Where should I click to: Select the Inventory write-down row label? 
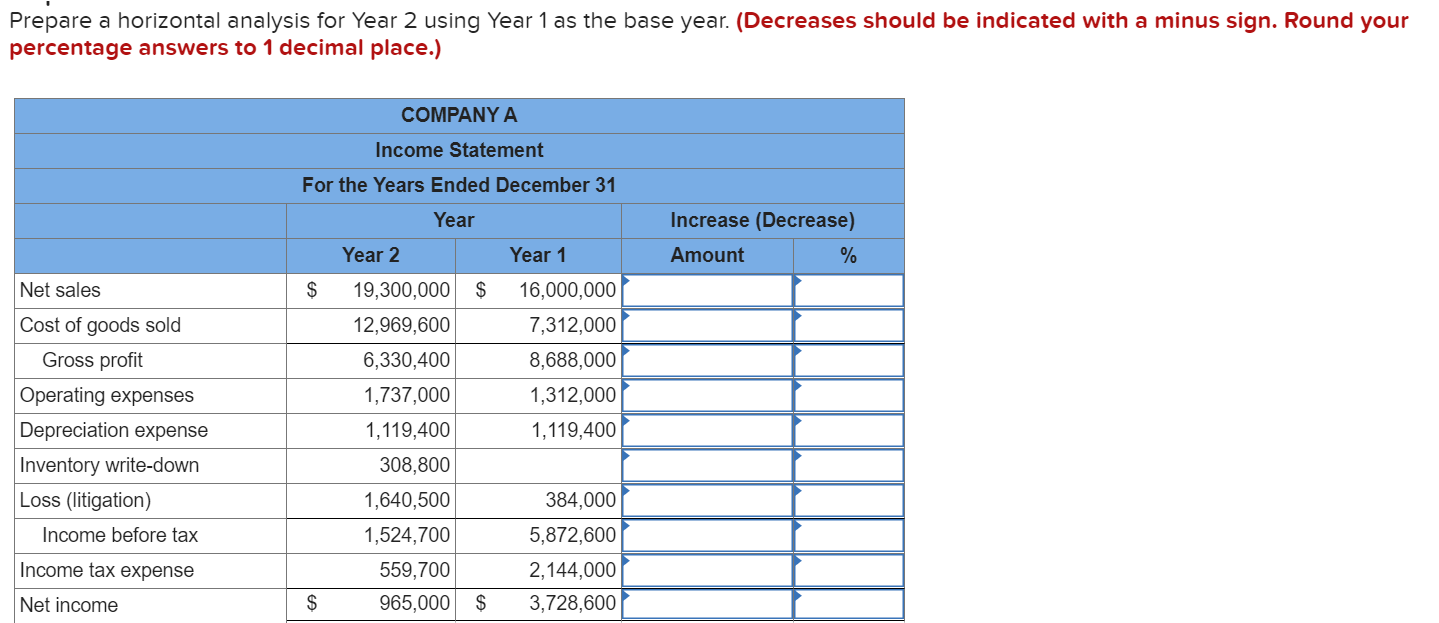click(x=109, y=465)
